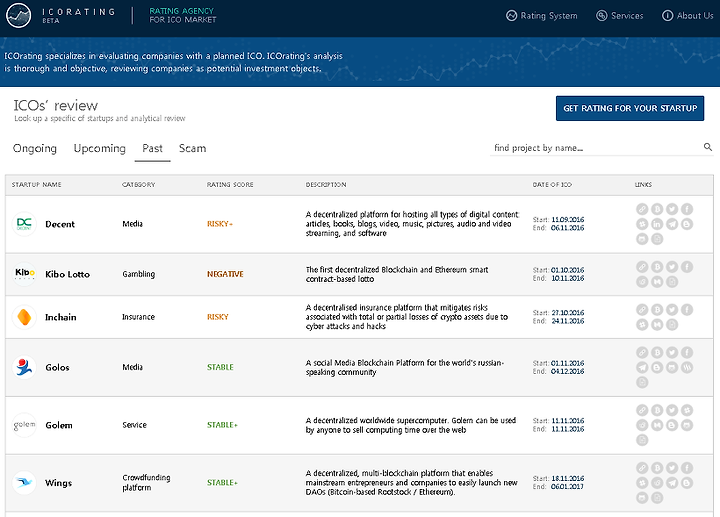
Task: Open Kibo Lotto's Reddit icon
Action: tap(642, 281)
